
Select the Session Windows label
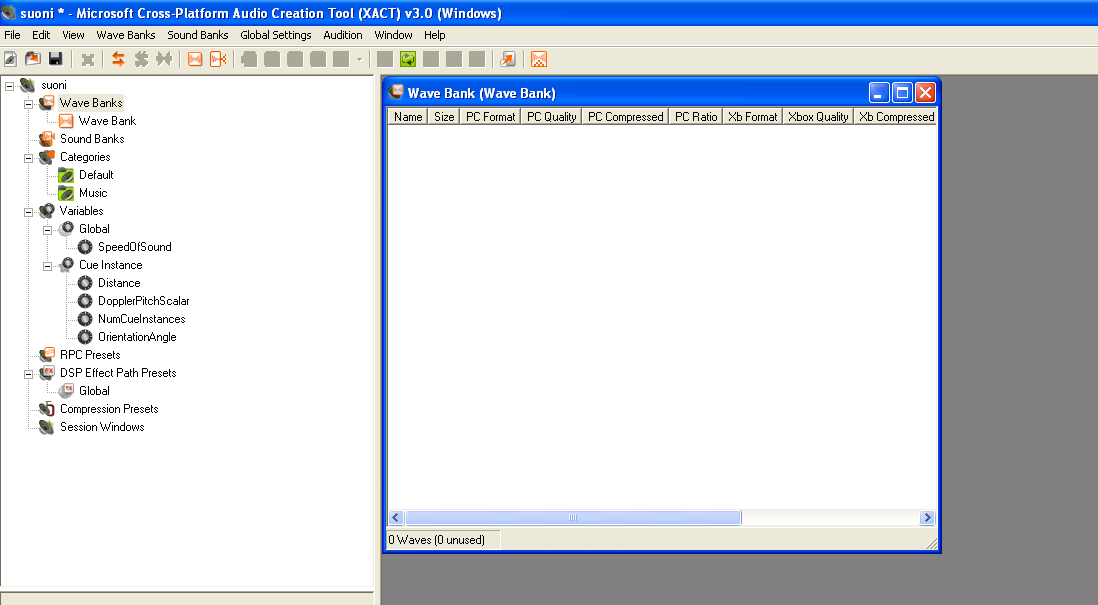[x=102, y=427]
